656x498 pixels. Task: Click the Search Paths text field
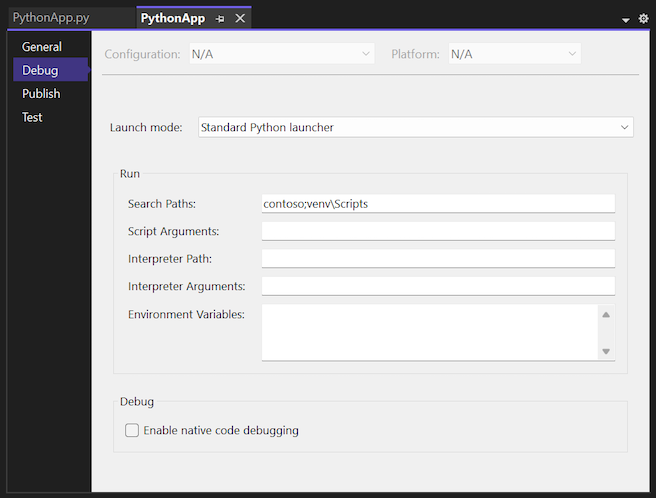[438, 204]
